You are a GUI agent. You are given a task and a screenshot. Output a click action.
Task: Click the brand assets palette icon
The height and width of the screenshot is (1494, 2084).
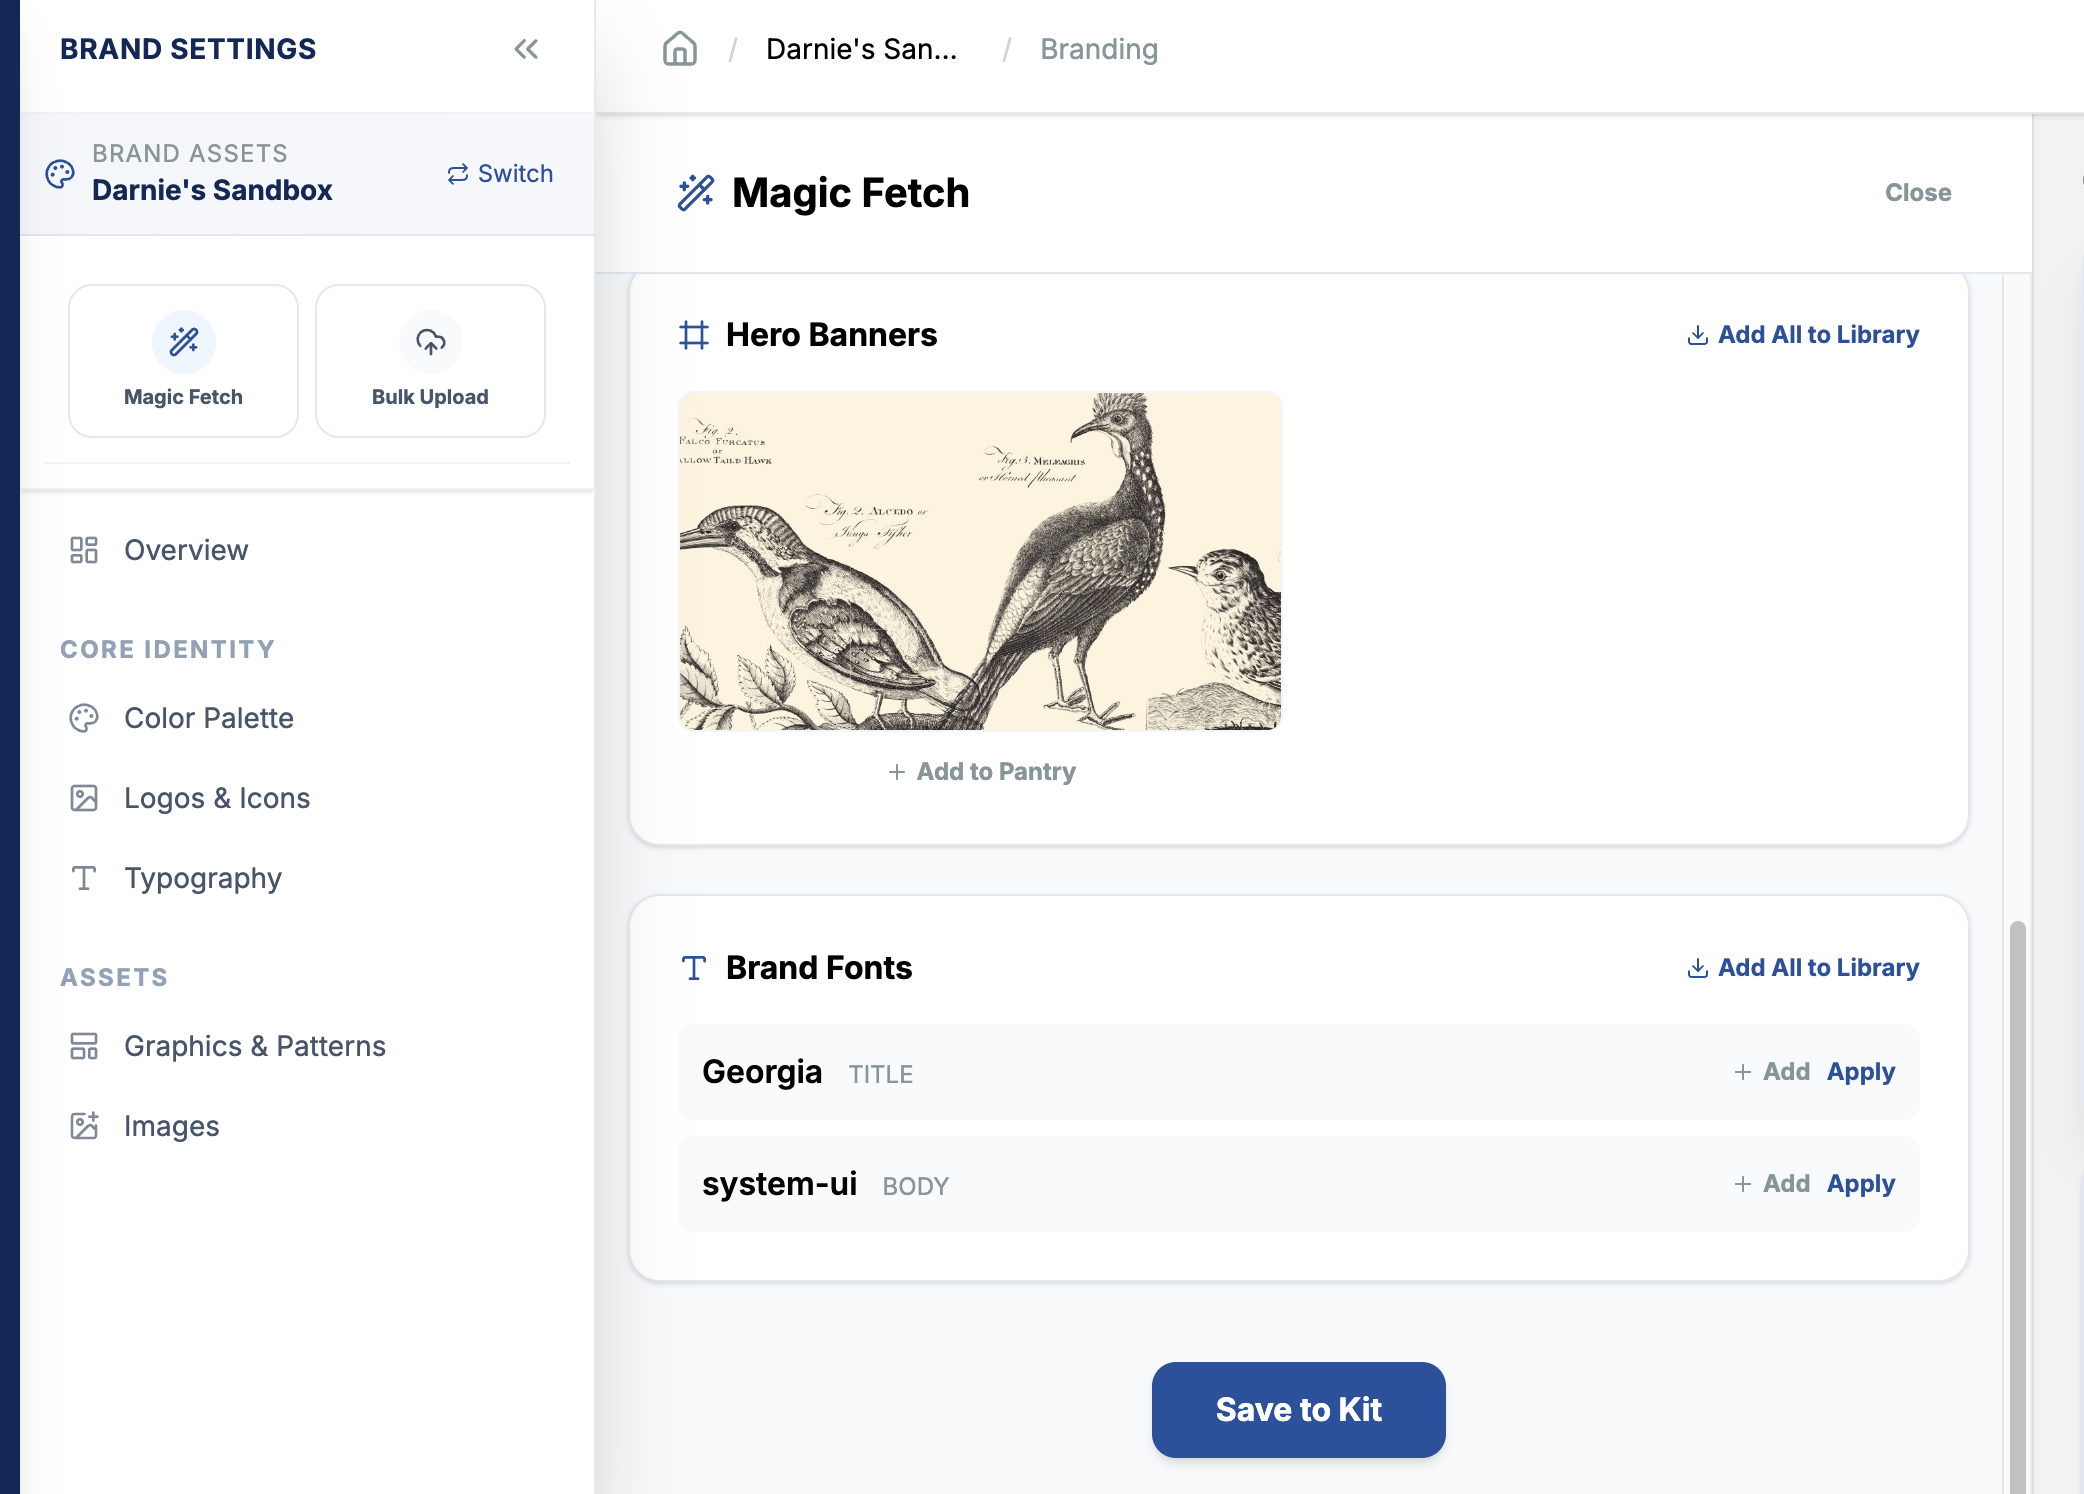[x=60, y=174]
